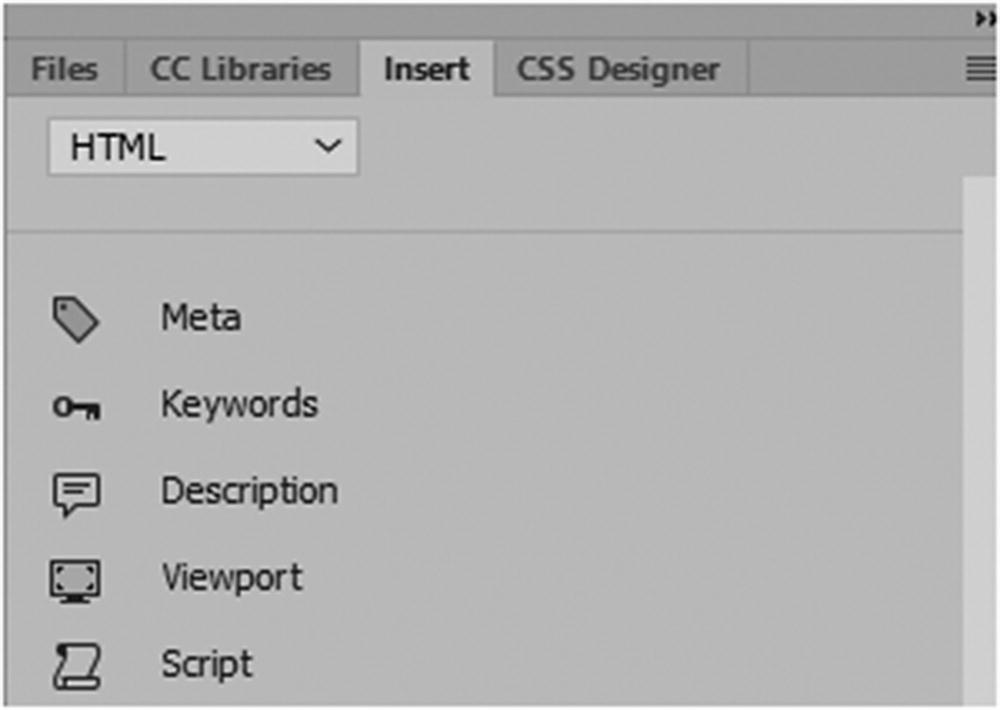This screenshot has height=710, width=1000.
Task: Select the Insert tab
Action: pos(427,69)
